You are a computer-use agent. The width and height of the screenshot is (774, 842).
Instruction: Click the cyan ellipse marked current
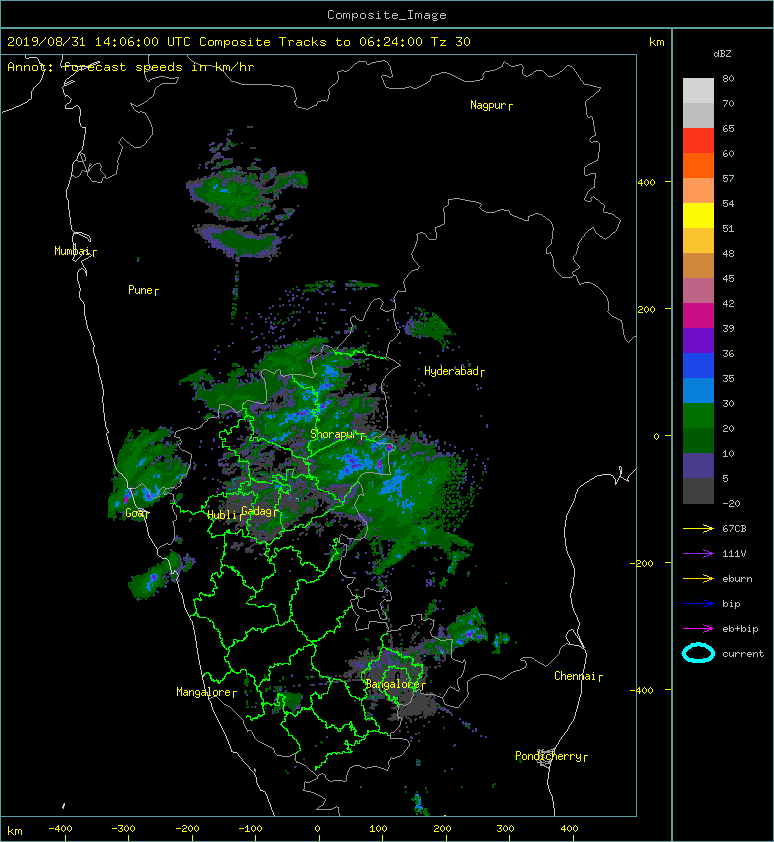698,654
